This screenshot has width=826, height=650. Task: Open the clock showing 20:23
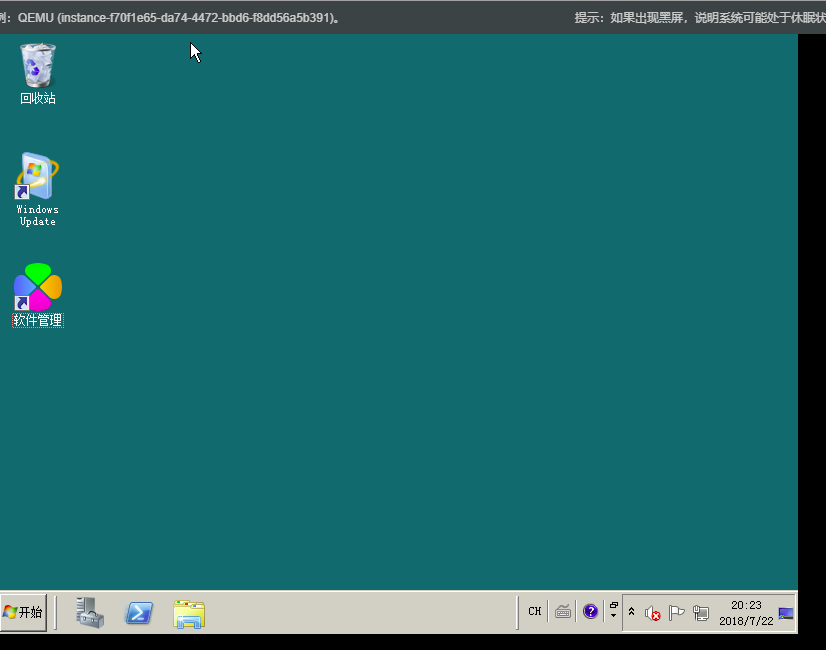tap(746, 612)
